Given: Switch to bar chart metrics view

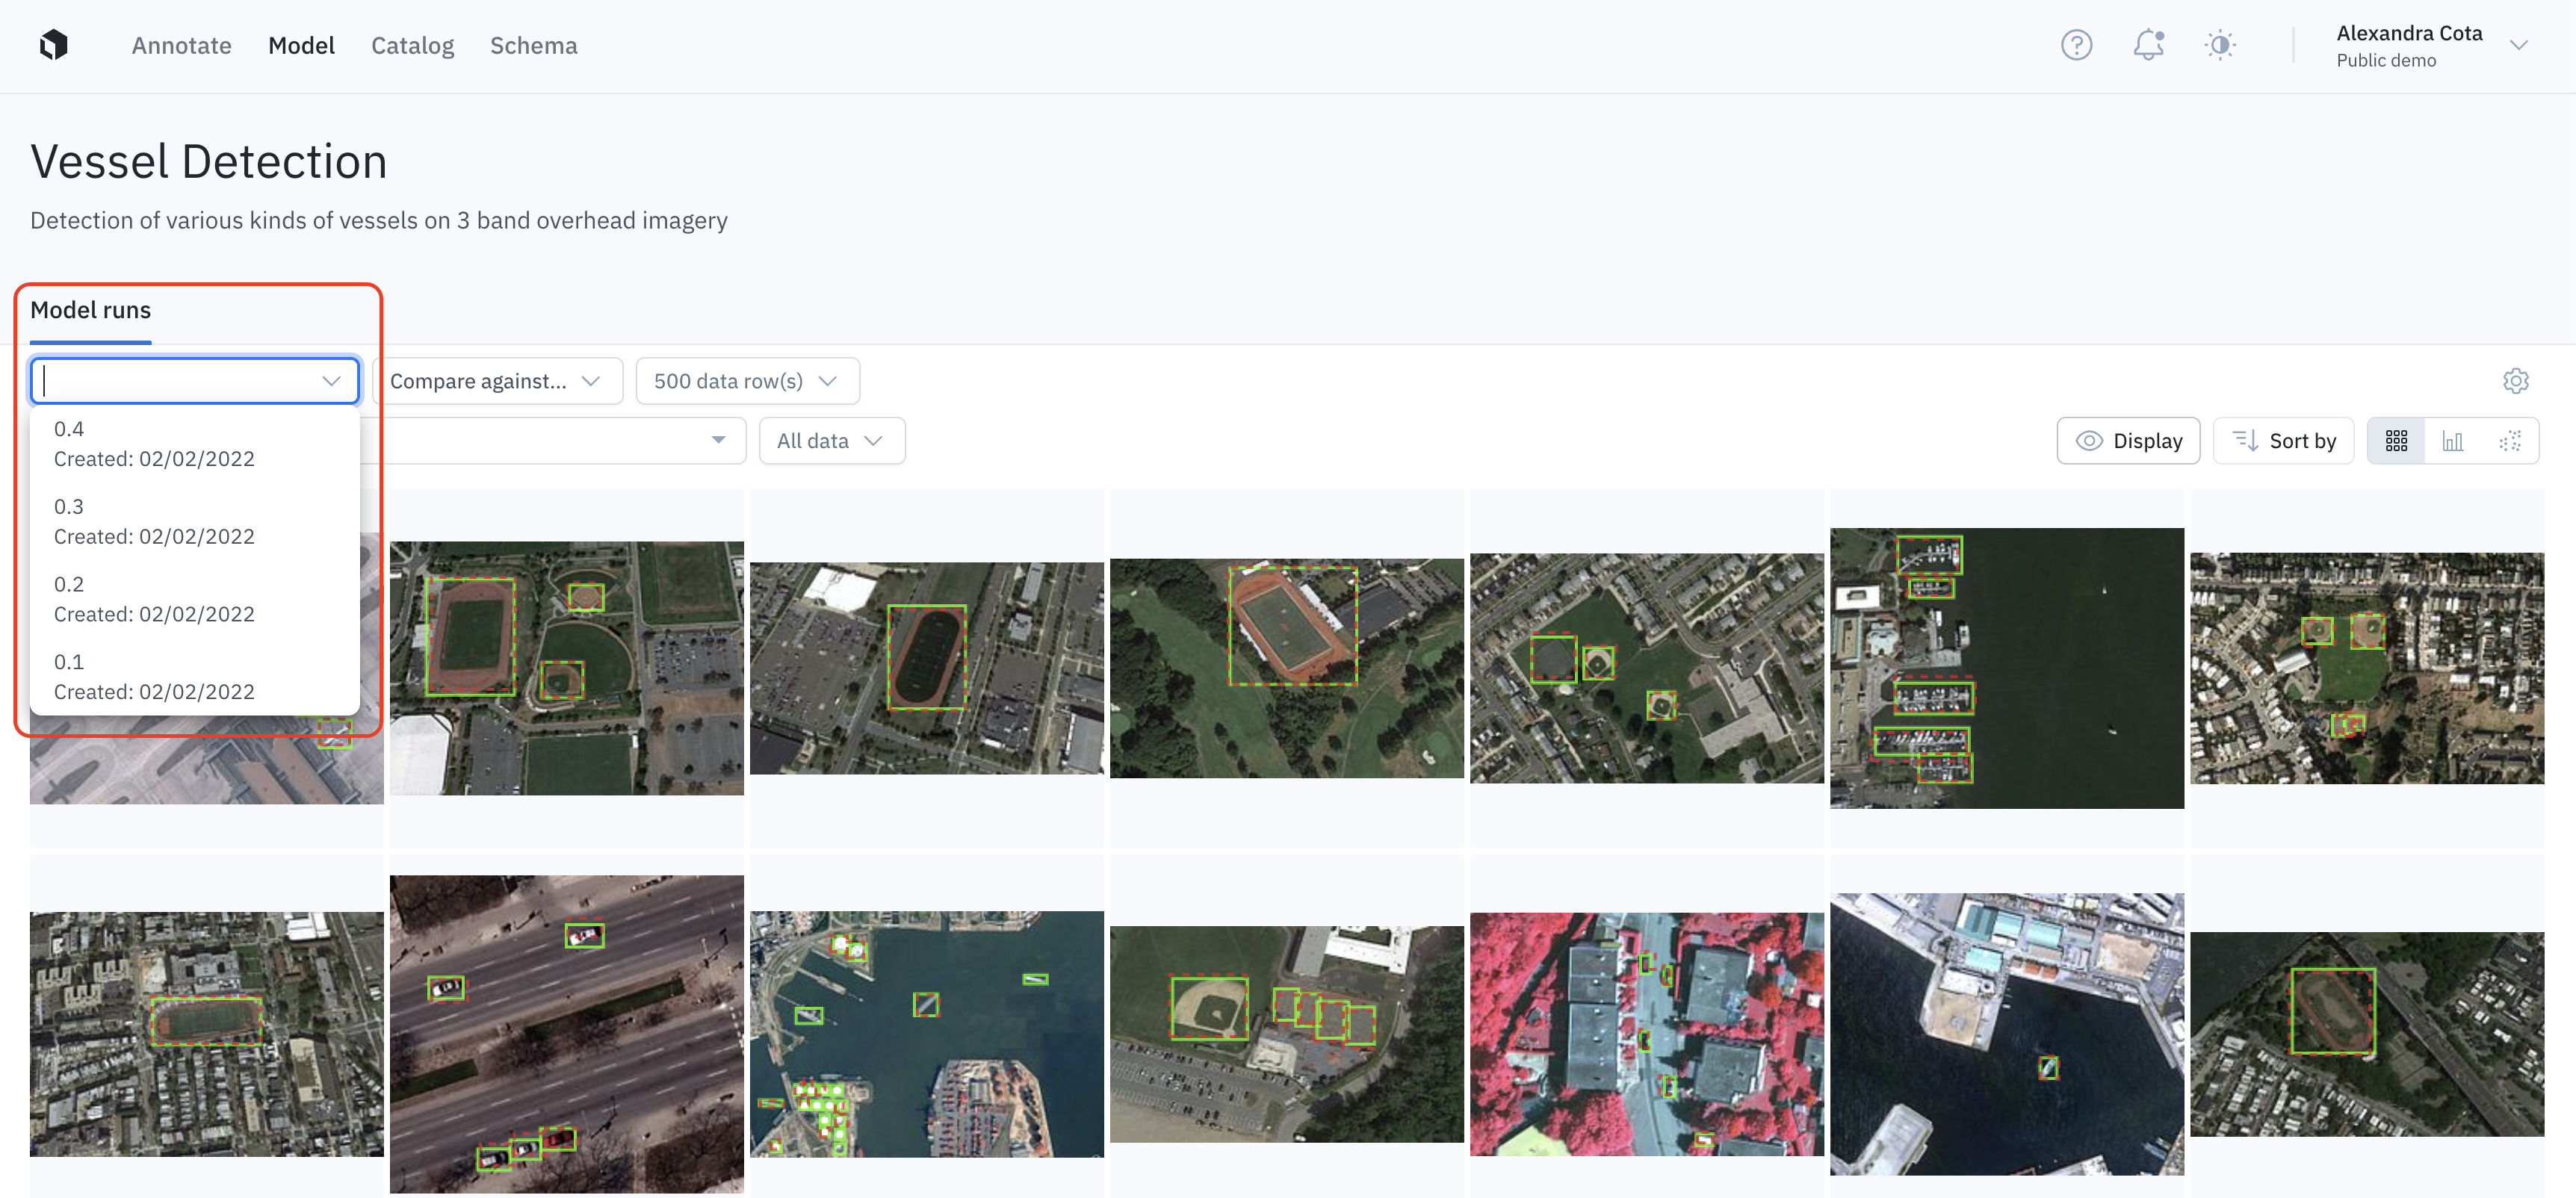Looking at the screenshot, I should click(x=2453, y=441).
